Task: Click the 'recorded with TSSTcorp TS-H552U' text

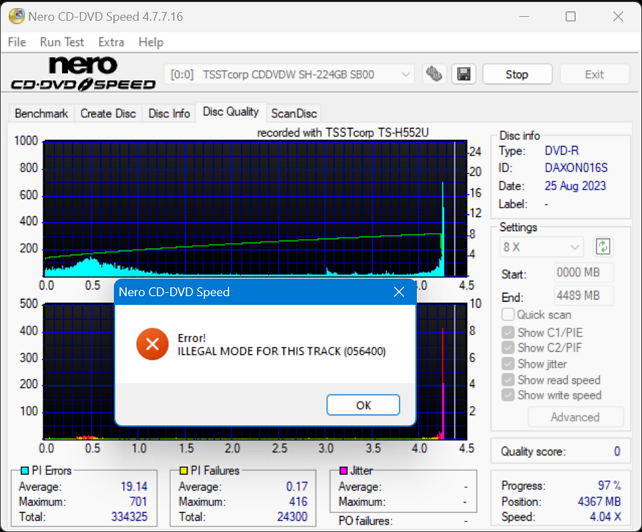Action: click(x=343, y=133)
